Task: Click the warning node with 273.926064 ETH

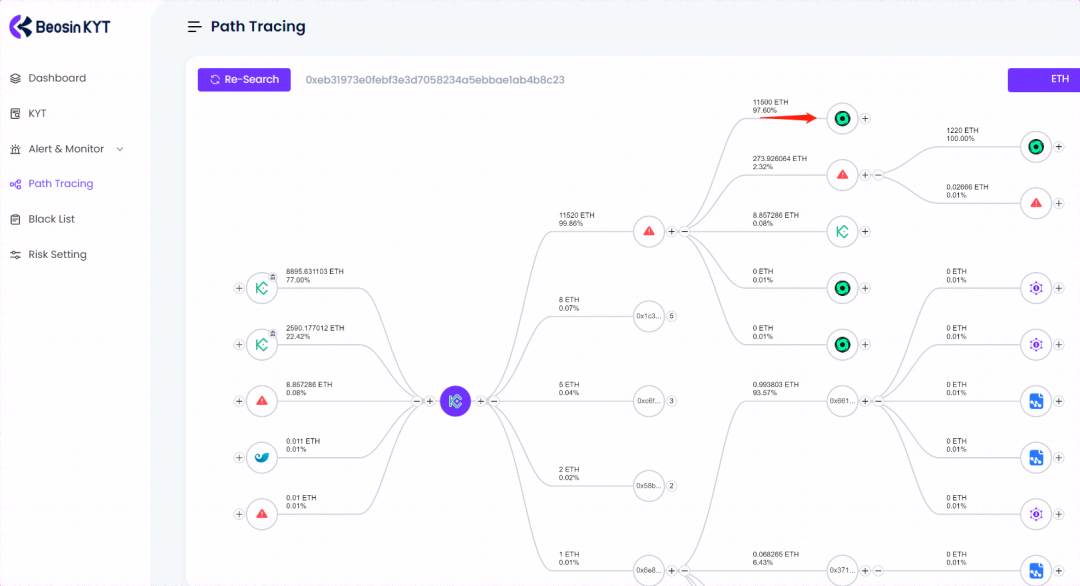Action: (842, 174)
